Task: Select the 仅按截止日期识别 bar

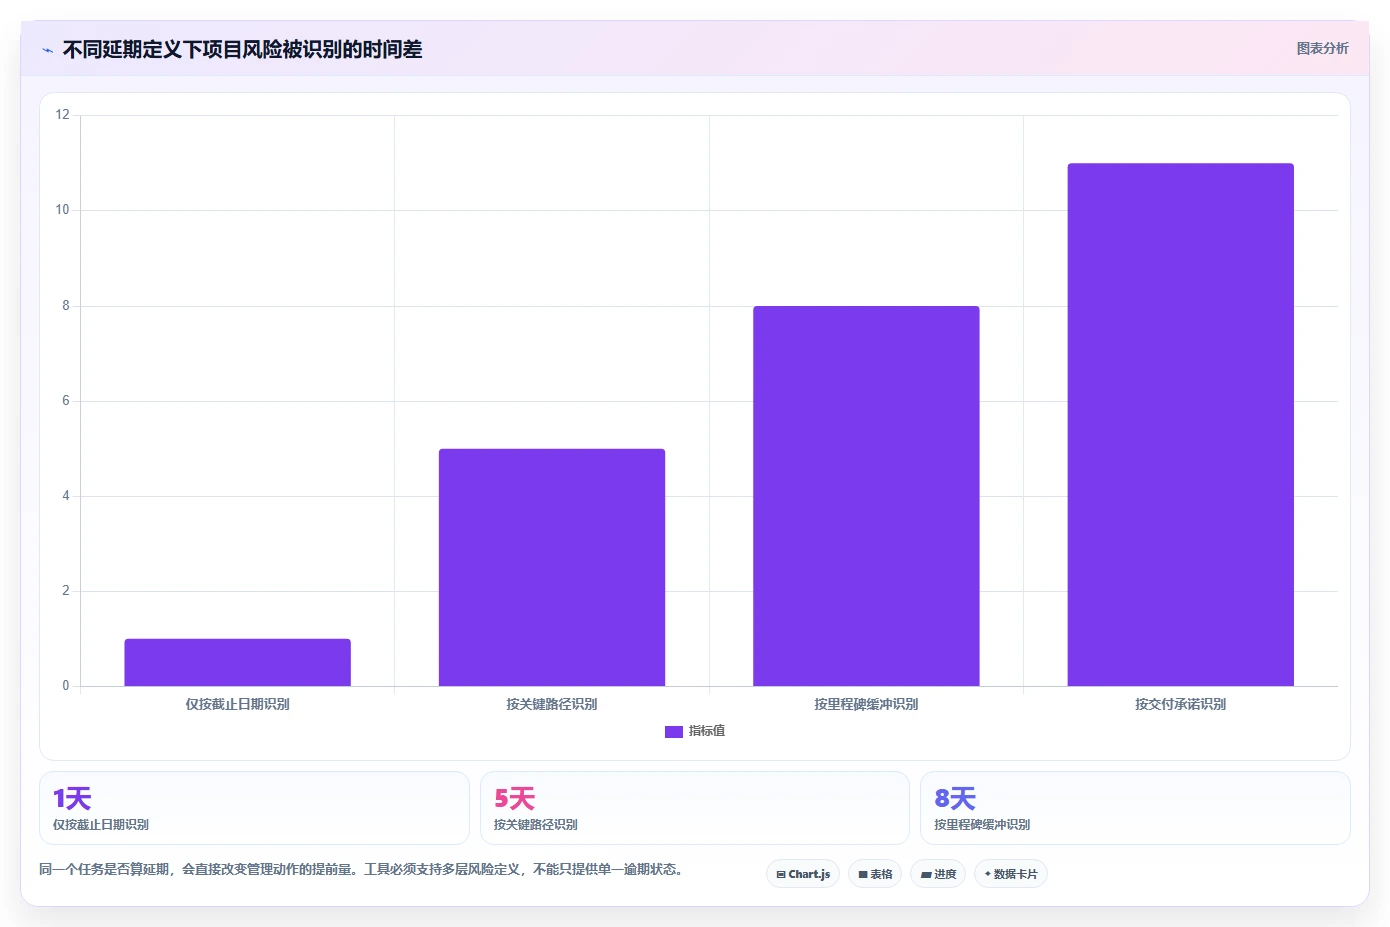Action: click(237, 662)
